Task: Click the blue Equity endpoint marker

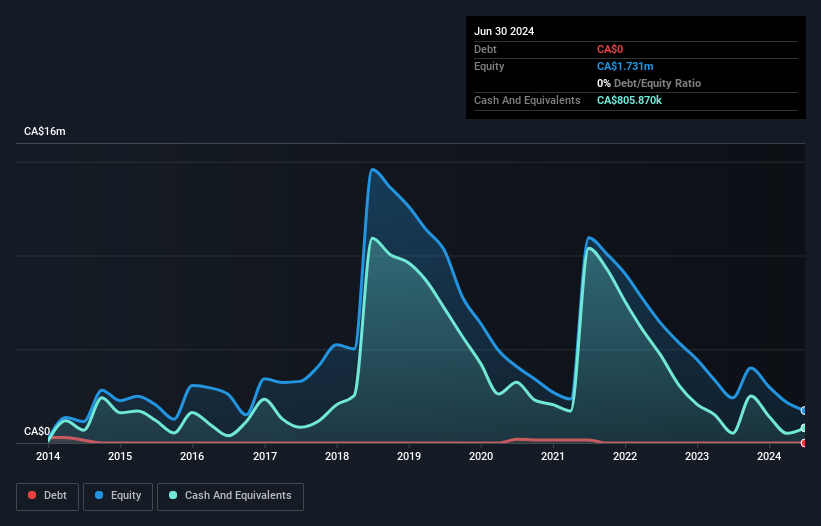Action: pyautogui.click(x=803, y=411)
